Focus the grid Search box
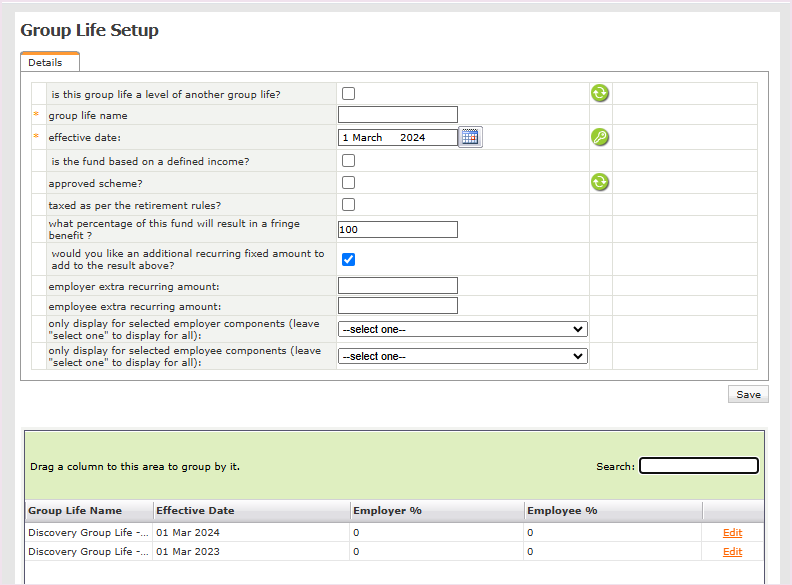Viewport: 792px width, 585px height. click(x=698, y=466)
